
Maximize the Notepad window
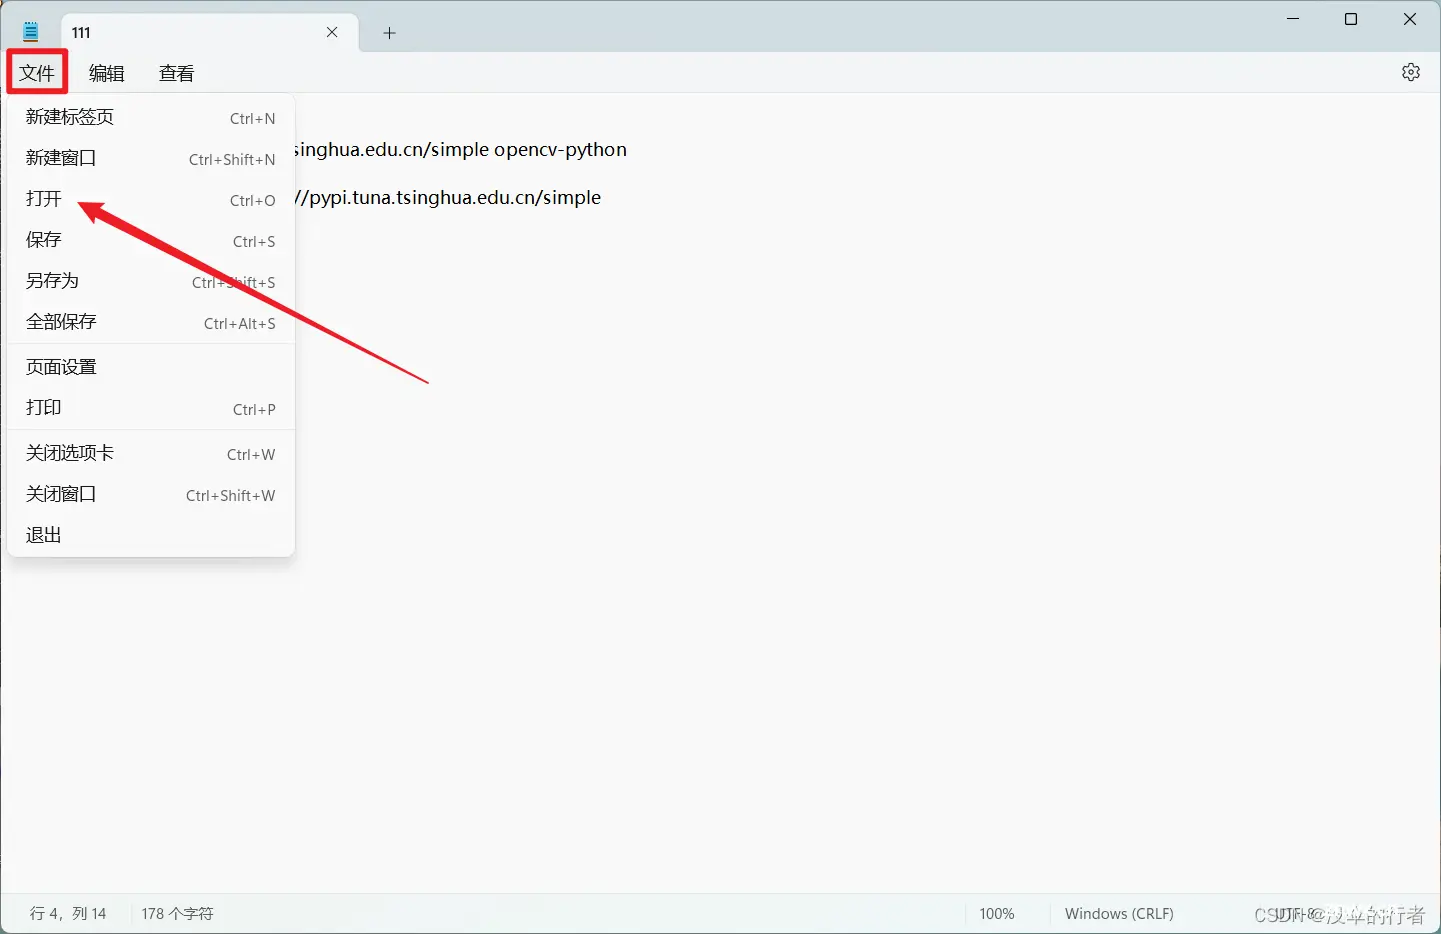pos(1351,19)
